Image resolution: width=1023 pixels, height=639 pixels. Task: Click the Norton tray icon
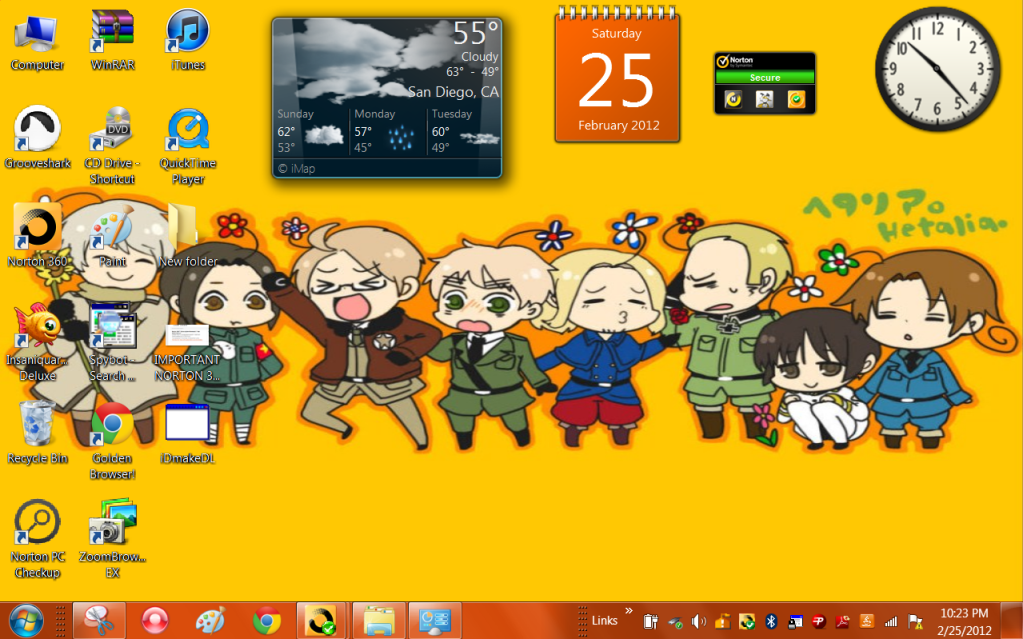(747, 621)
